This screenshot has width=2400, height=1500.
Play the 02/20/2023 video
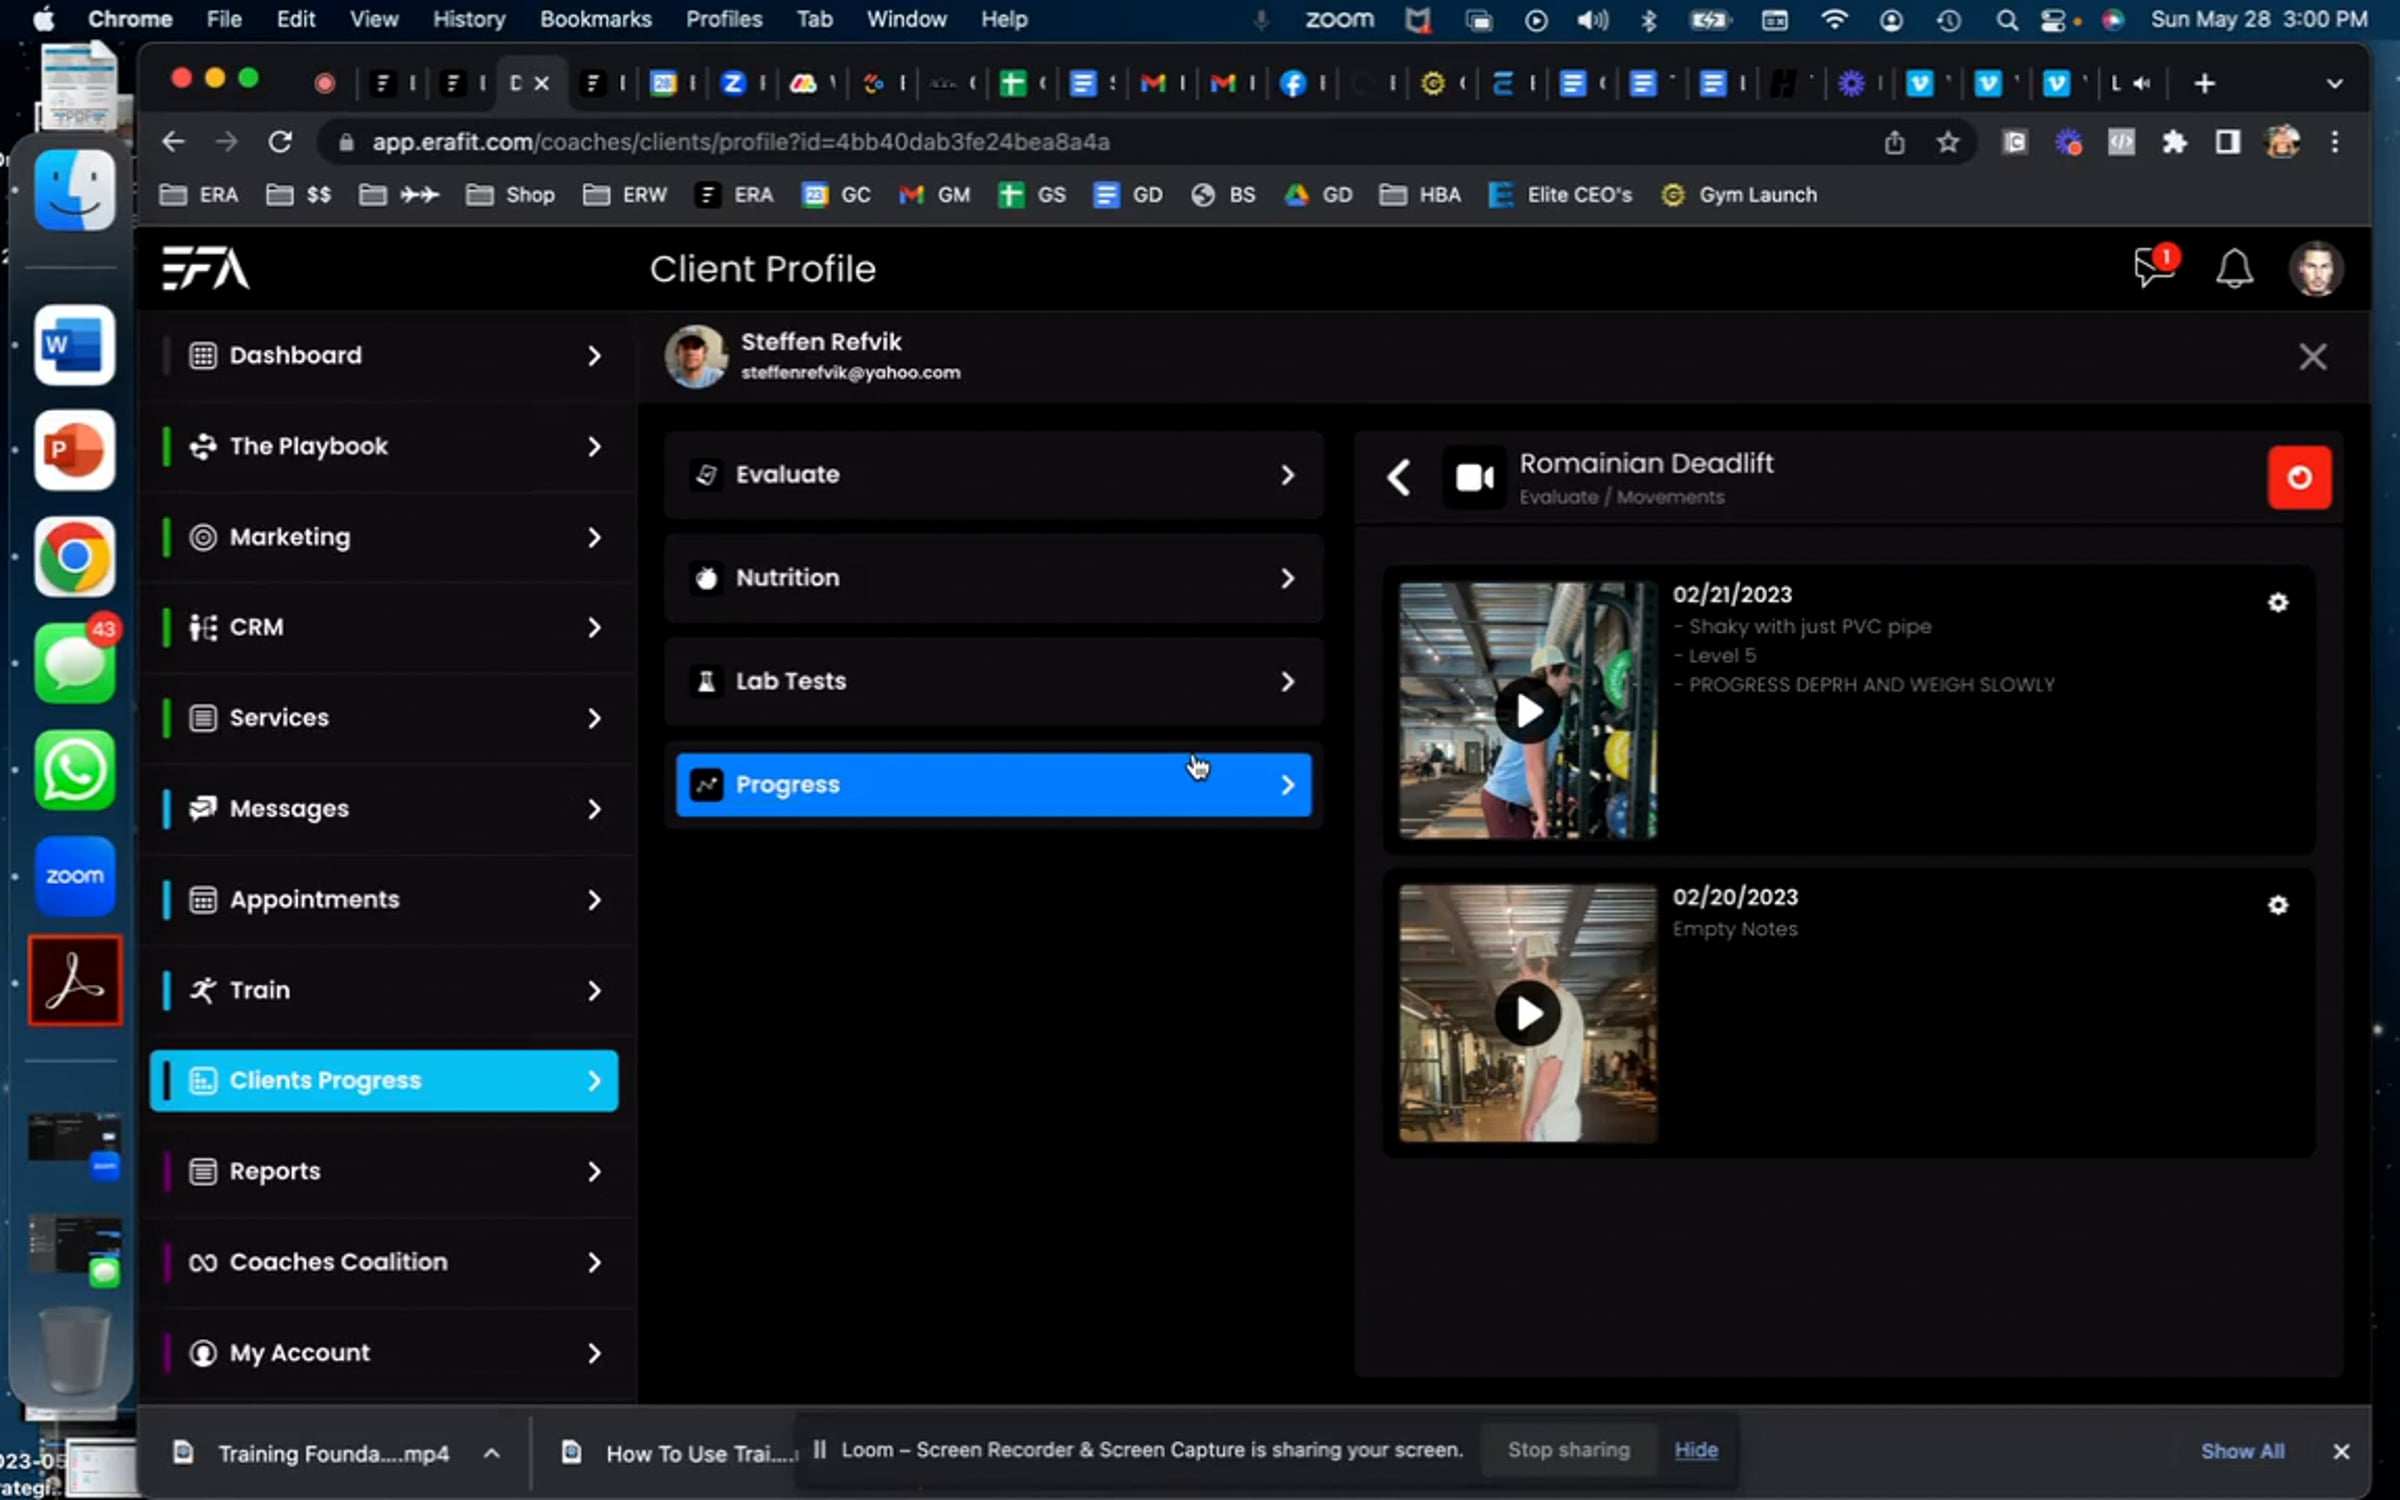click(1527, 1013)
